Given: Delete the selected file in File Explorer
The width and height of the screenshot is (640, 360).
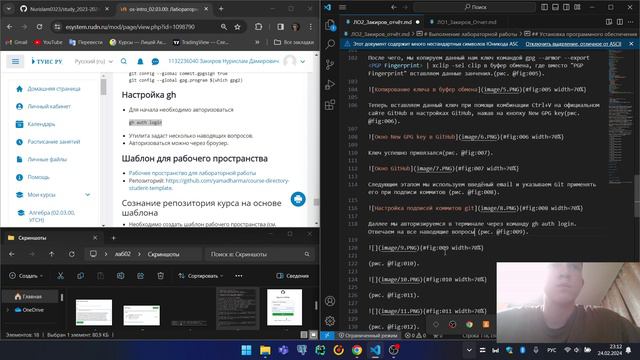Looking at the screenshot, I should pyautogui.click(x=160, y=276).
